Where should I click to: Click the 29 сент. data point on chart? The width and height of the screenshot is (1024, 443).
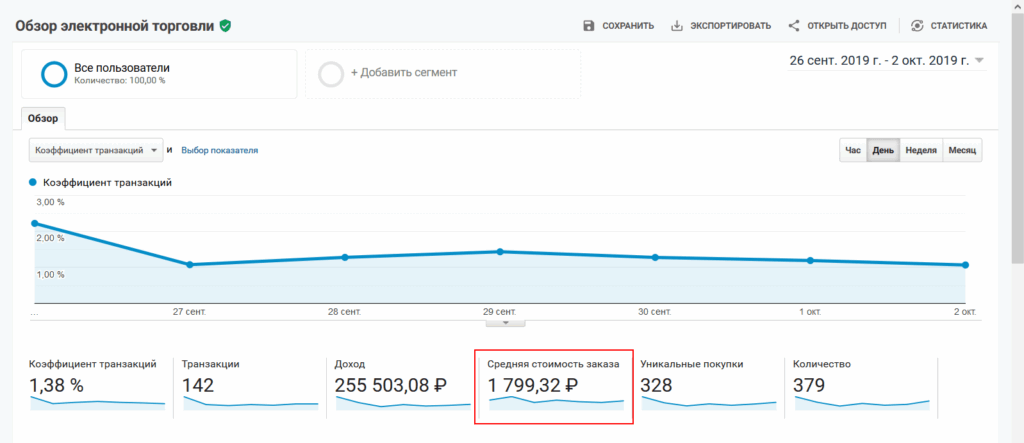click(x=500, y=252)
